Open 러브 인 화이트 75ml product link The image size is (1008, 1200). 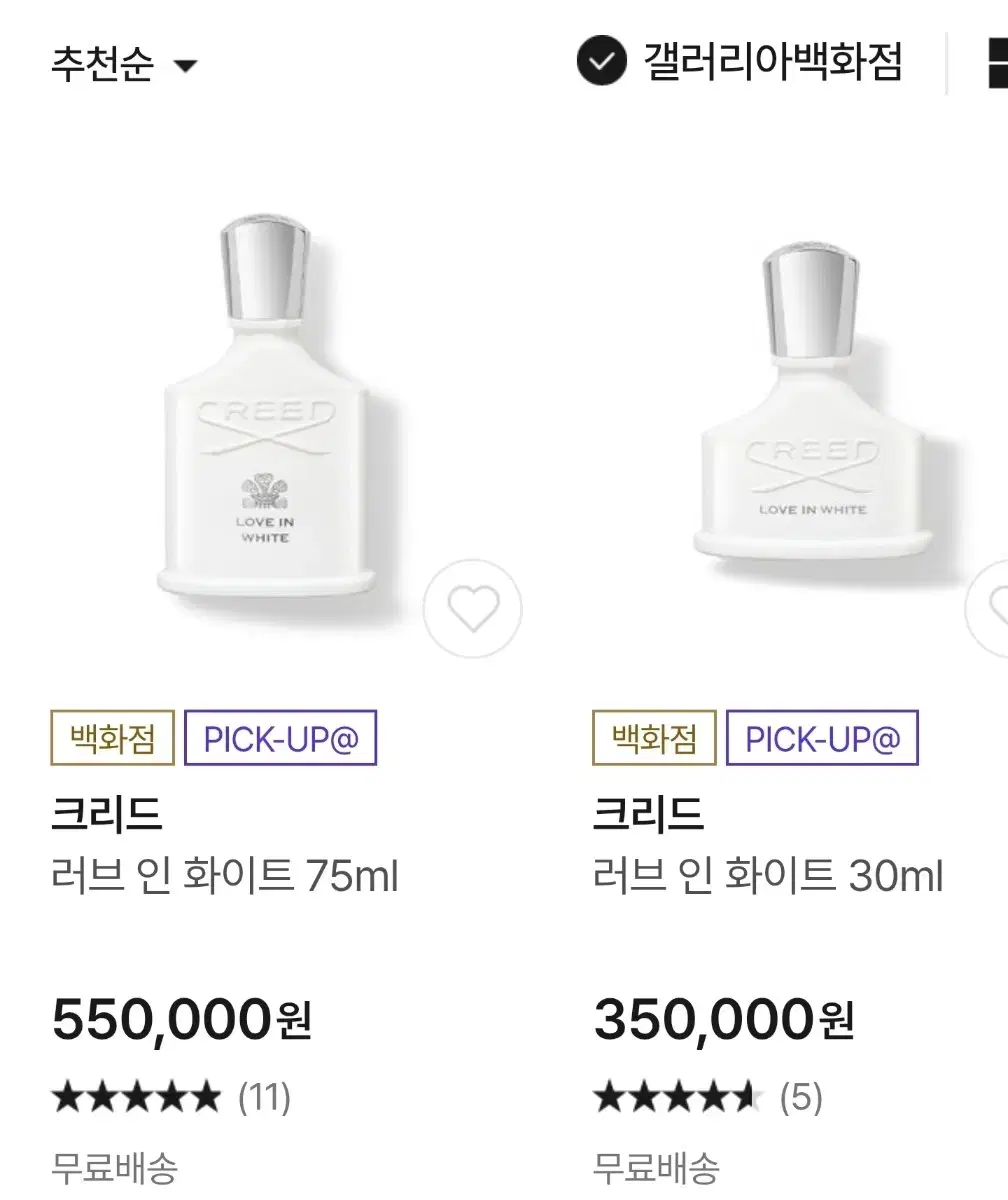[x=225, y=877]
